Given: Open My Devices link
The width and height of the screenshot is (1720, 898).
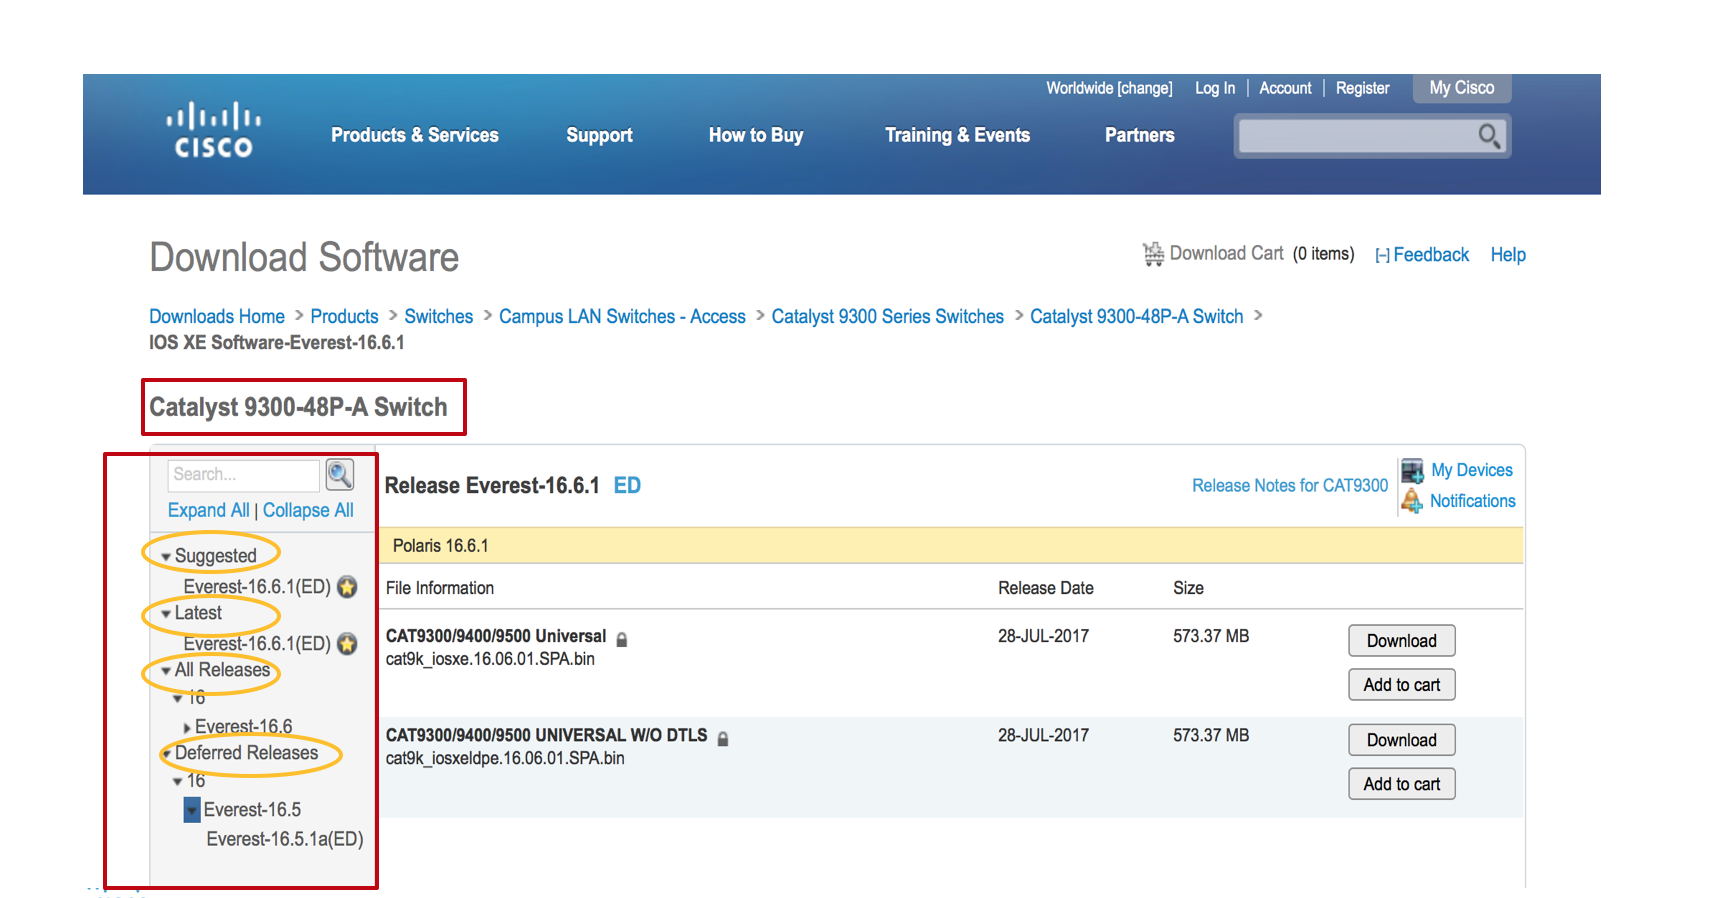Looking at the screenshot, I should pyautogui.click(x=1472, y=470).
